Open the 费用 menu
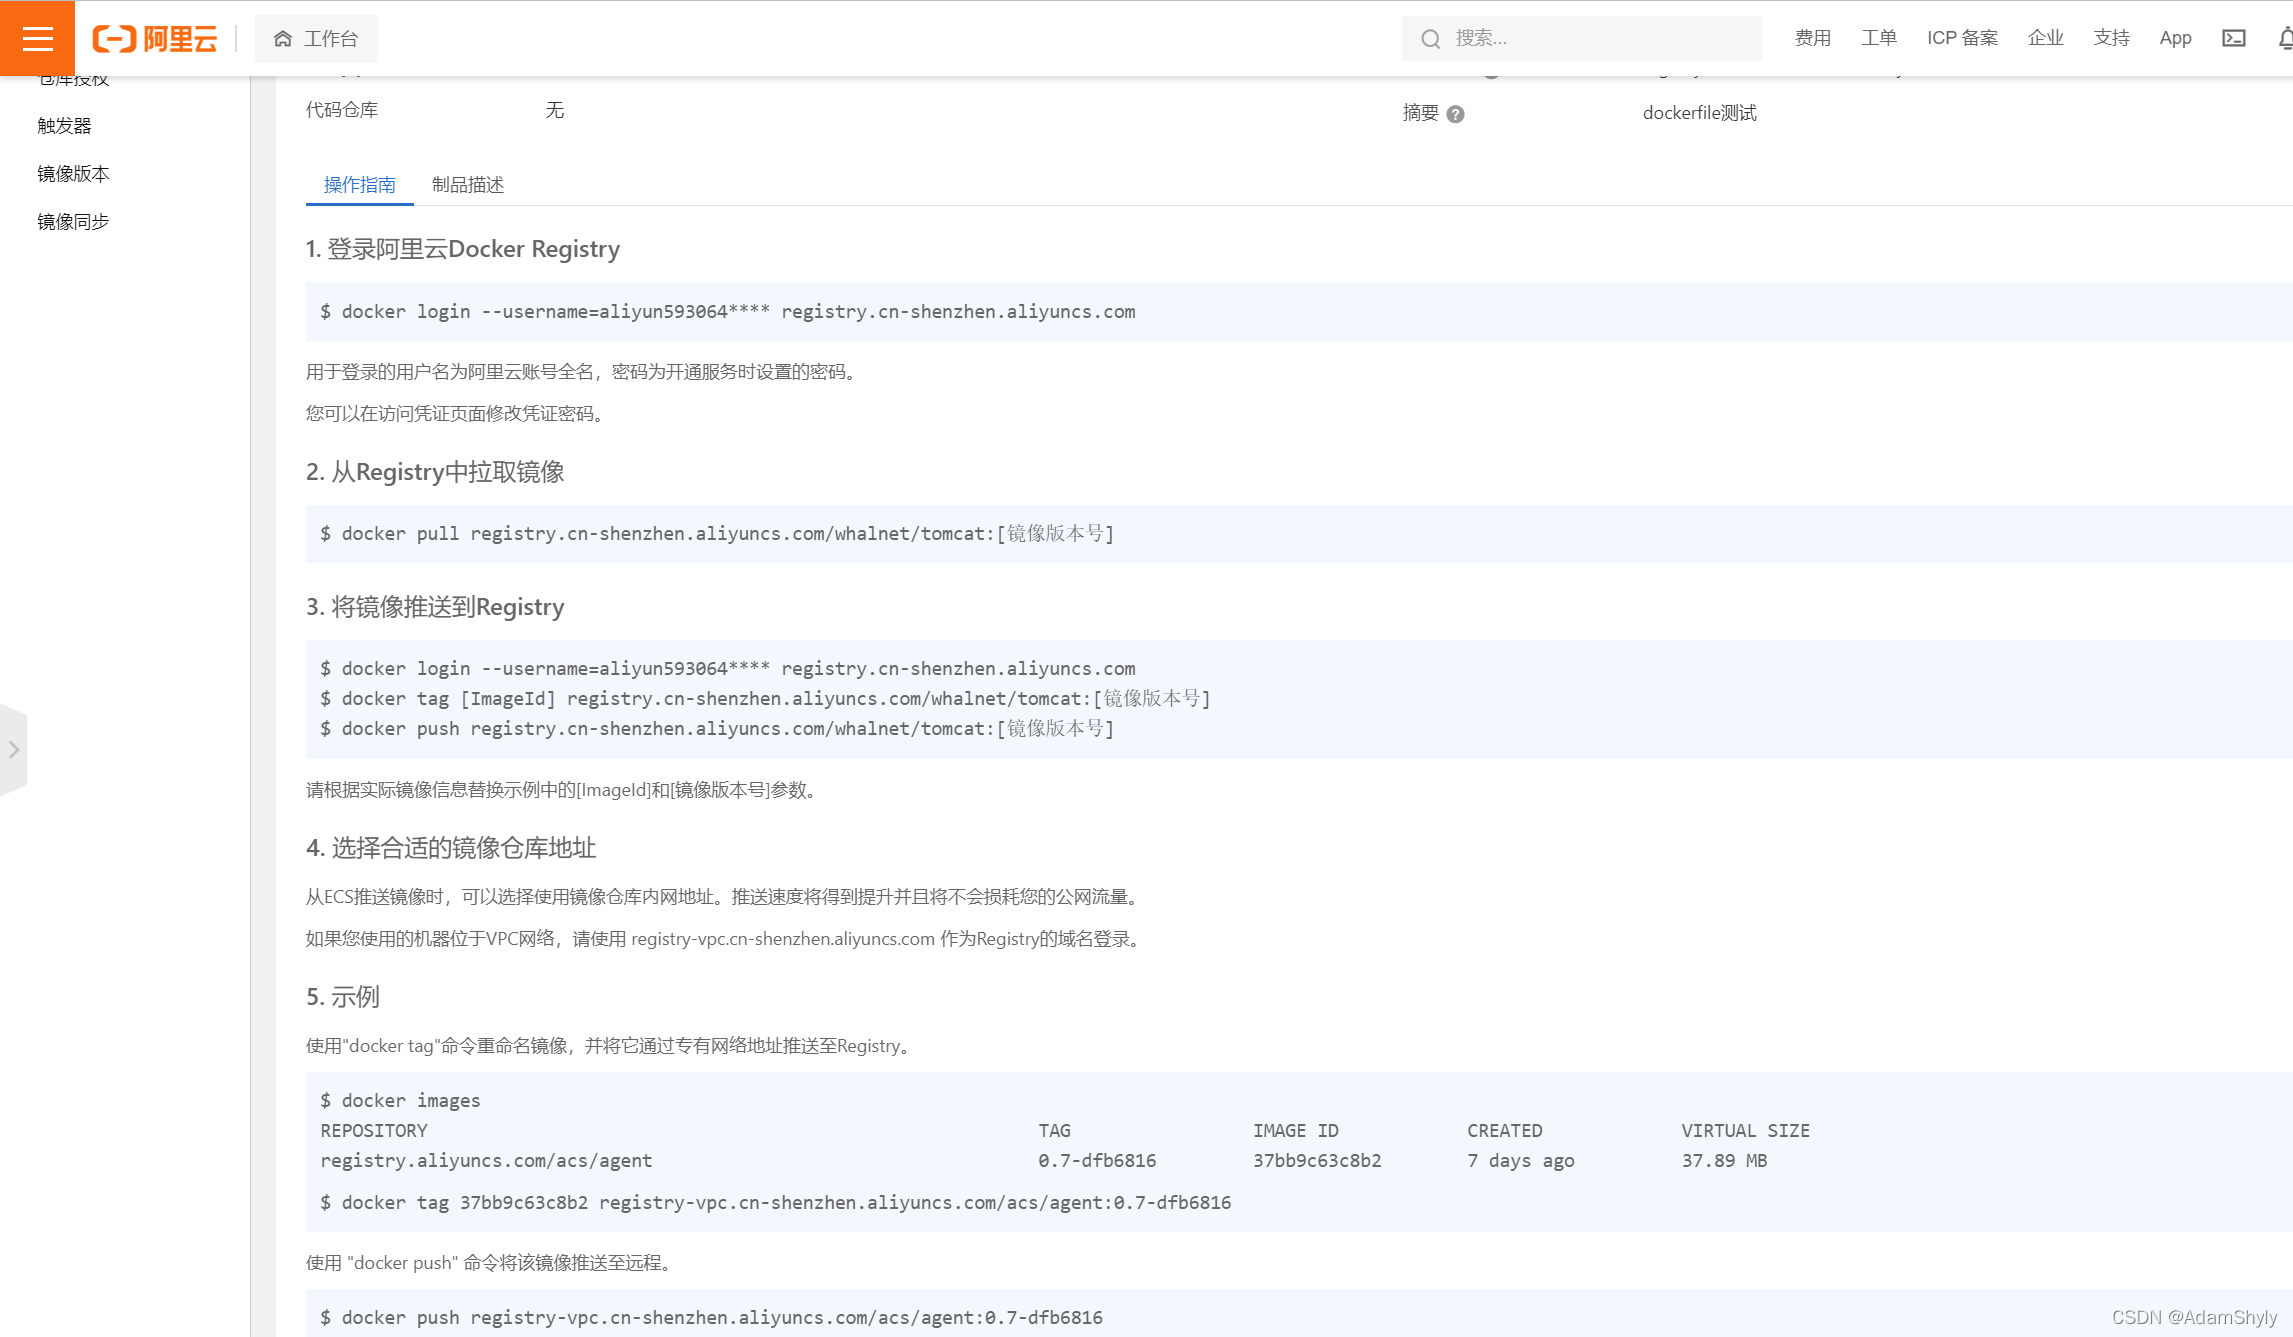Image resolution: width=2293 pixels, height=1337 pixels. coord(1812,38)
